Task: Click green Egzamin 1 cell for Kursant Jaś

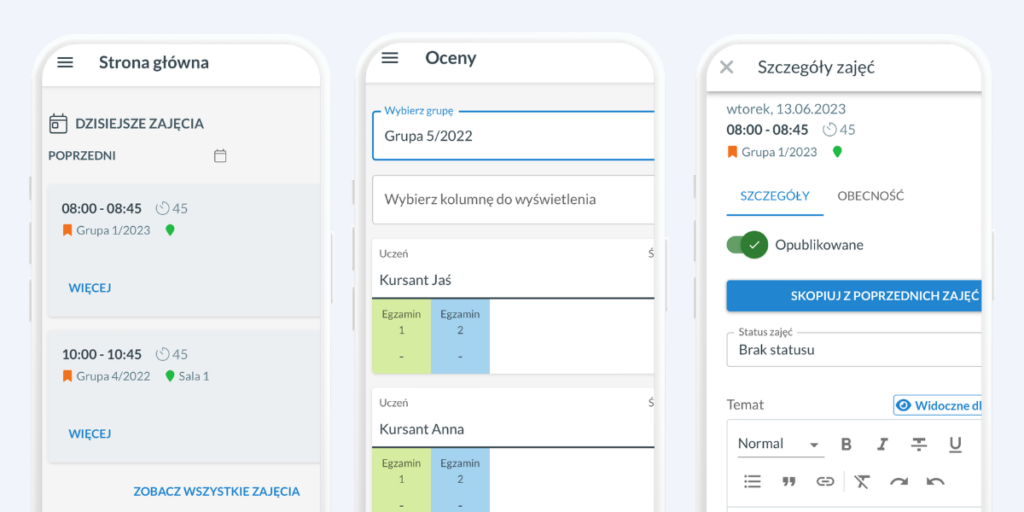Action: (401, 335)
